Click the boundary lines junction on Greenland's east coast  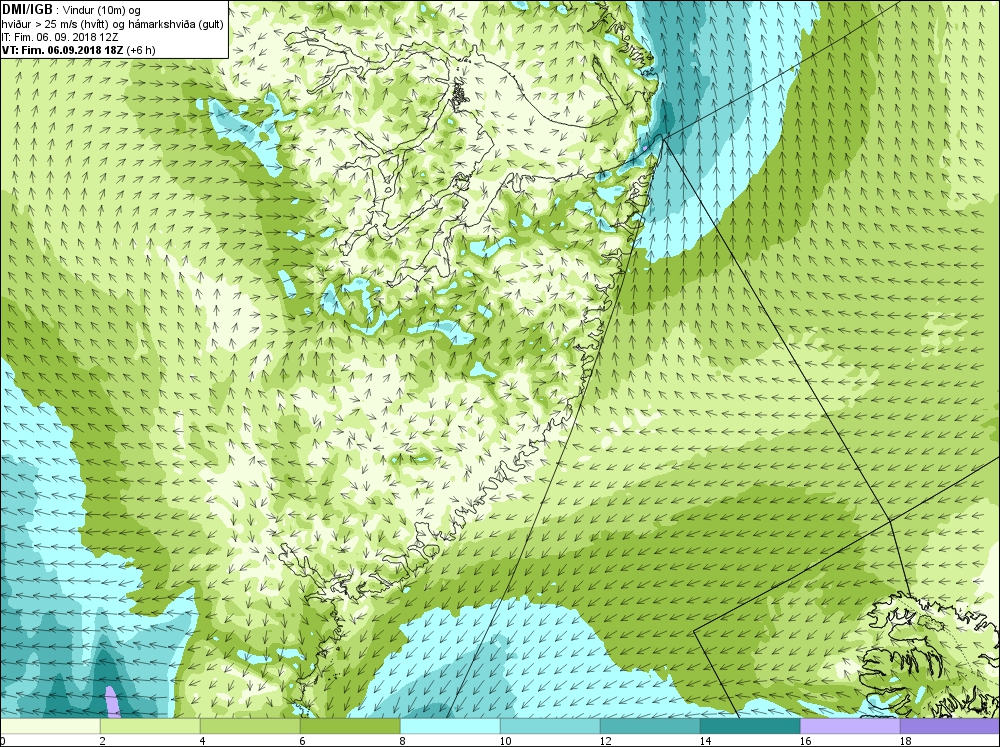click(x=663, y=137)
